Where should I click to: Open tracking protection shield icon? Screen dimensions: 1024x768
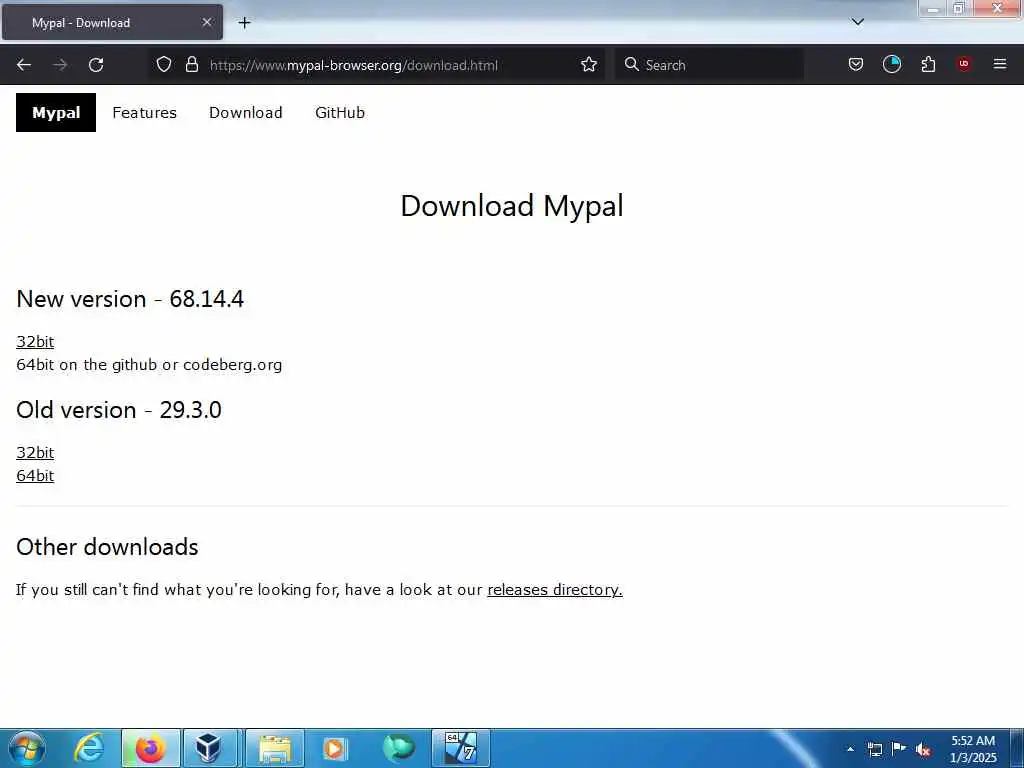pos(164,64)
